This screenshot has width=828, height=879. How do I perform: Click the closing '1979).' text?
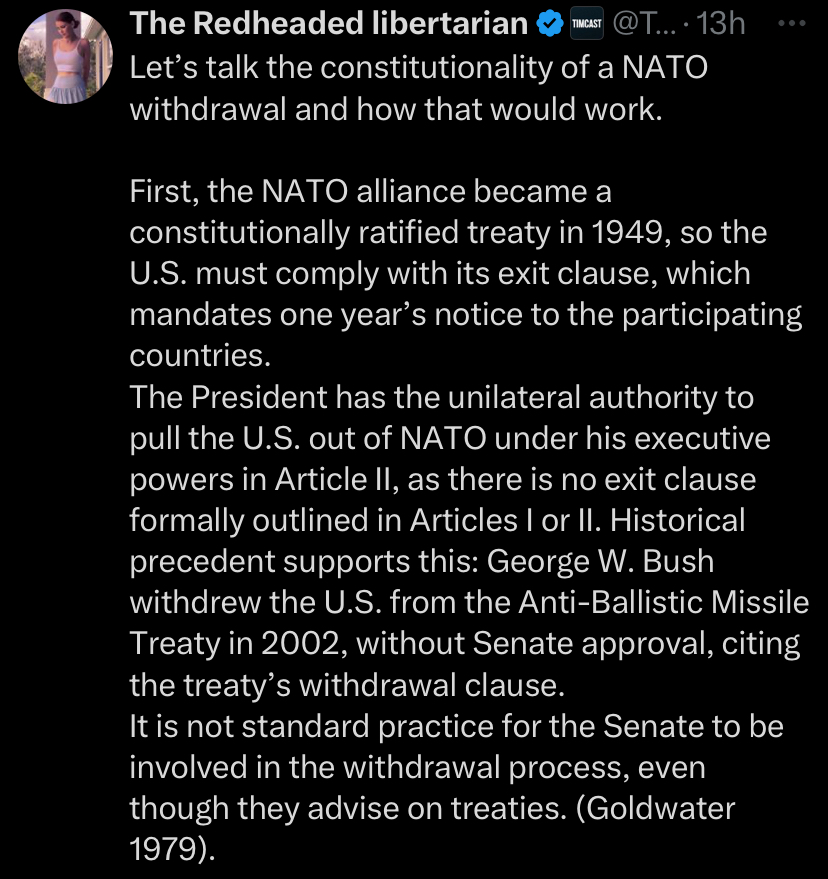pos(172,849)
